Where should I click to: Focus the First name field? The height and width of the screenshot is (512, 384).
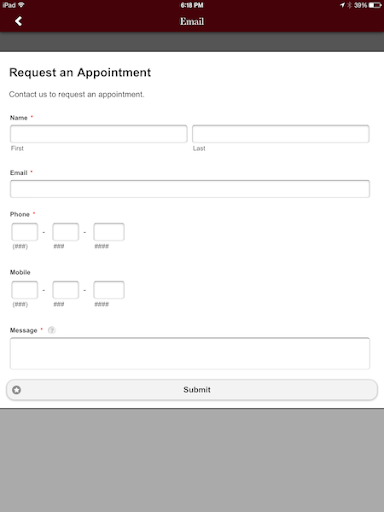coord(99,134)
